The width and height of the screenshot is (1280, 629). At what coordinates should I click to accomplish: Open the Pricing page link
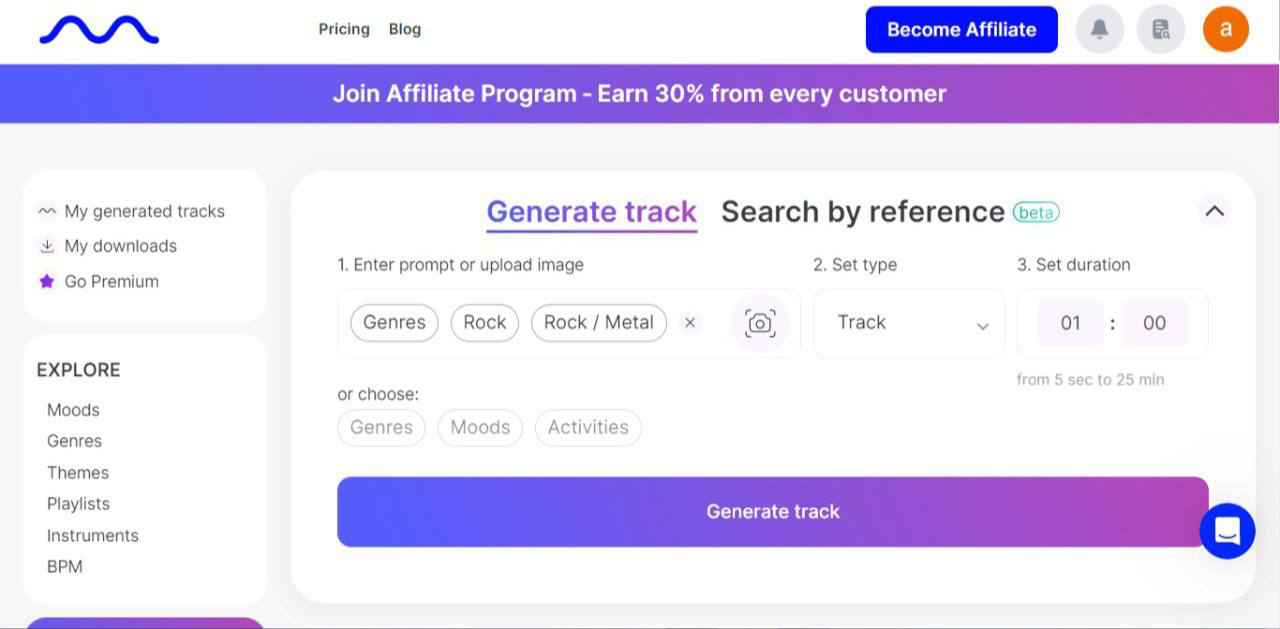[x=344, y=29]
